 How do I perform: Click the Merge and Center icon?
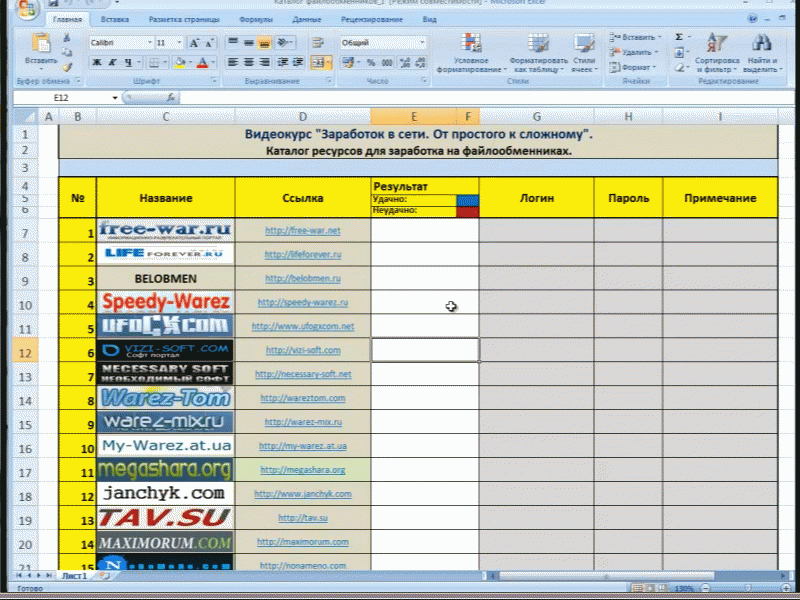[318, 62]
